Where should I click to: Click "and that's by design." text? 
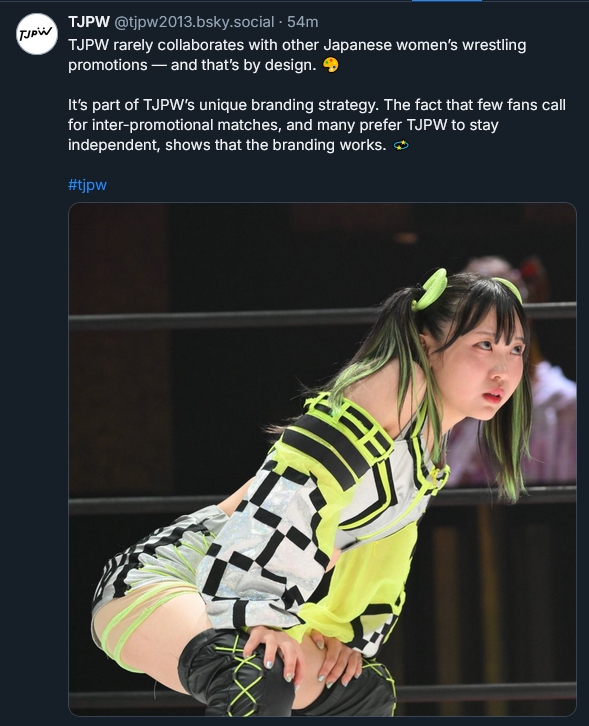pos(244,65)
